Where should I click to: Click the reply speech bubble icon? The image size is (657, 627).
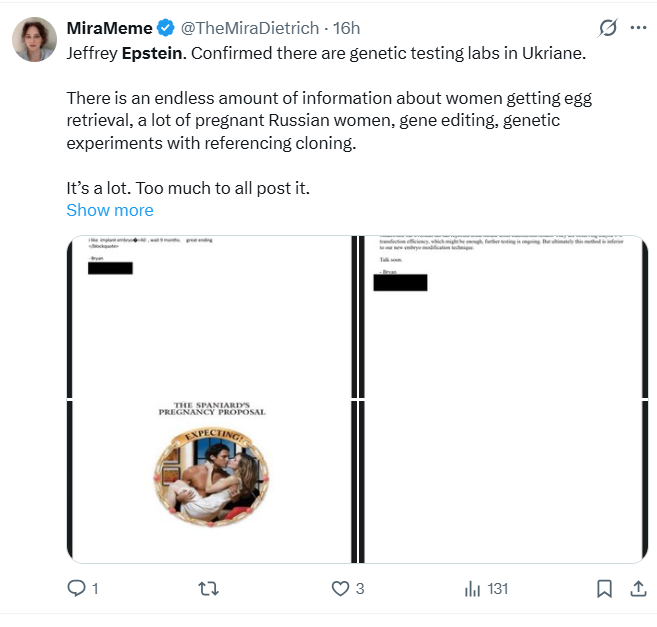(x=78, y=589)
